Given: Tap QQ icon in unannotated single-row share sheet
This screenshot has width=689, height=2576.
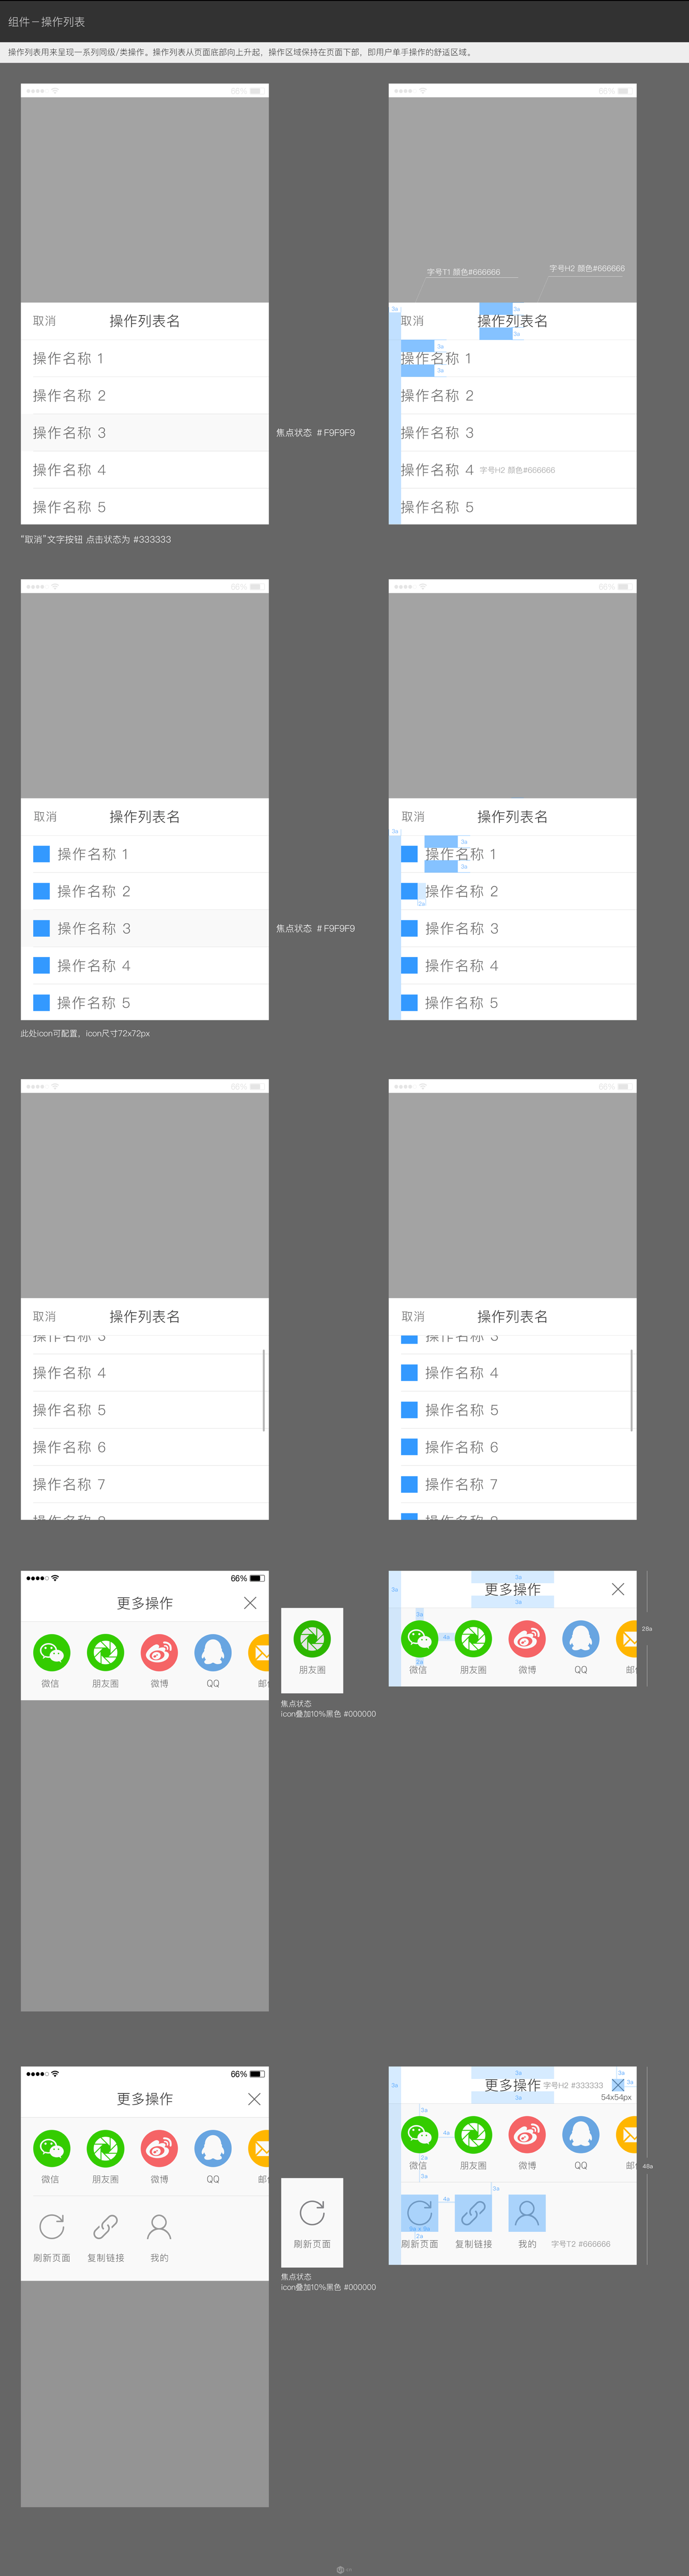Looking at the screenshot, I should 213,1652.
